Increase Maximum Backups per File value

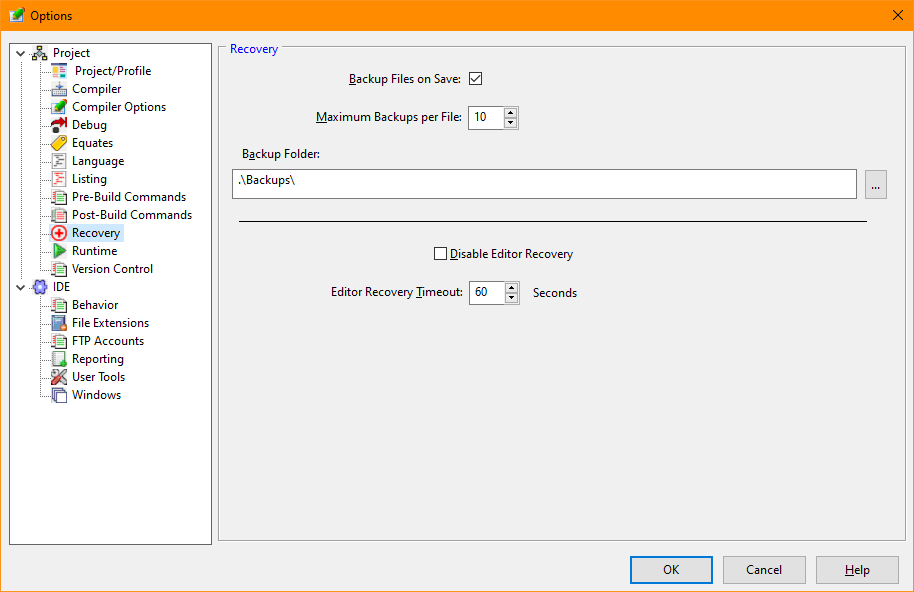coord(511,112)
